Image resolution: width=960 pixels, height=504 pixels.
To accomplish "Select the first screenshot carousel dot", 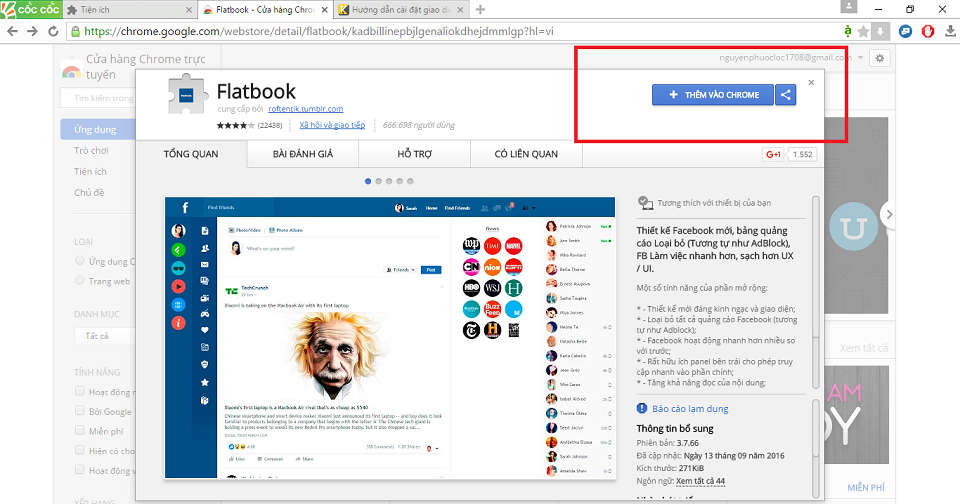I will coord(368,181).
